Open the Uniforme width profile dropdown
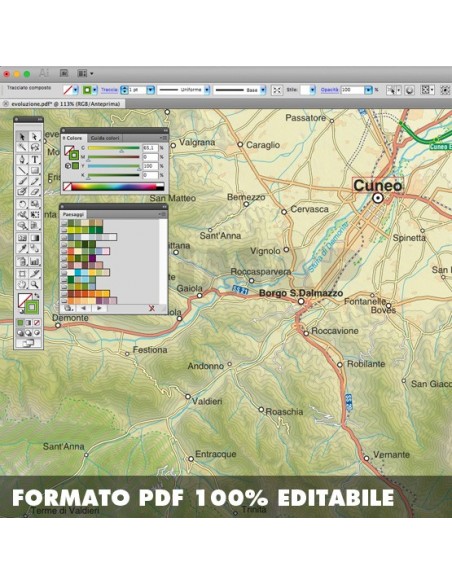The height and width of the screenshot is (584, 452). (x=207, y=90)
